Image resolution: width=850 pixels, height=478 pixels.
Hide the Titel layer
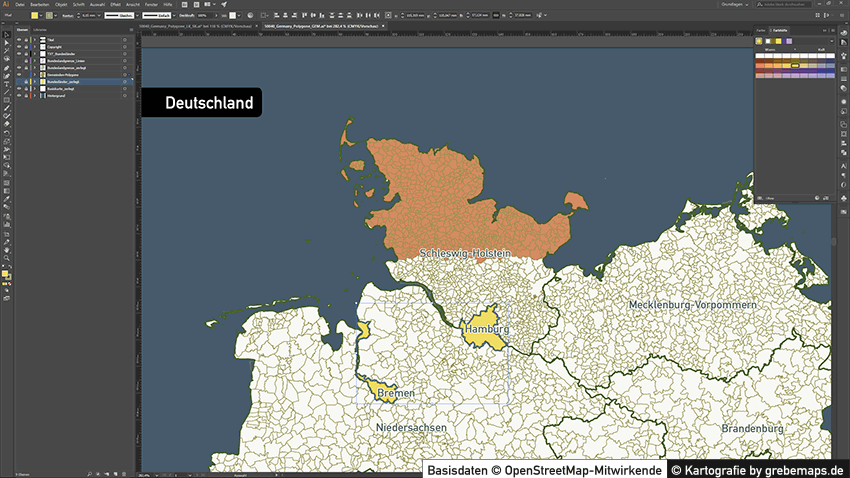point(17,39)
